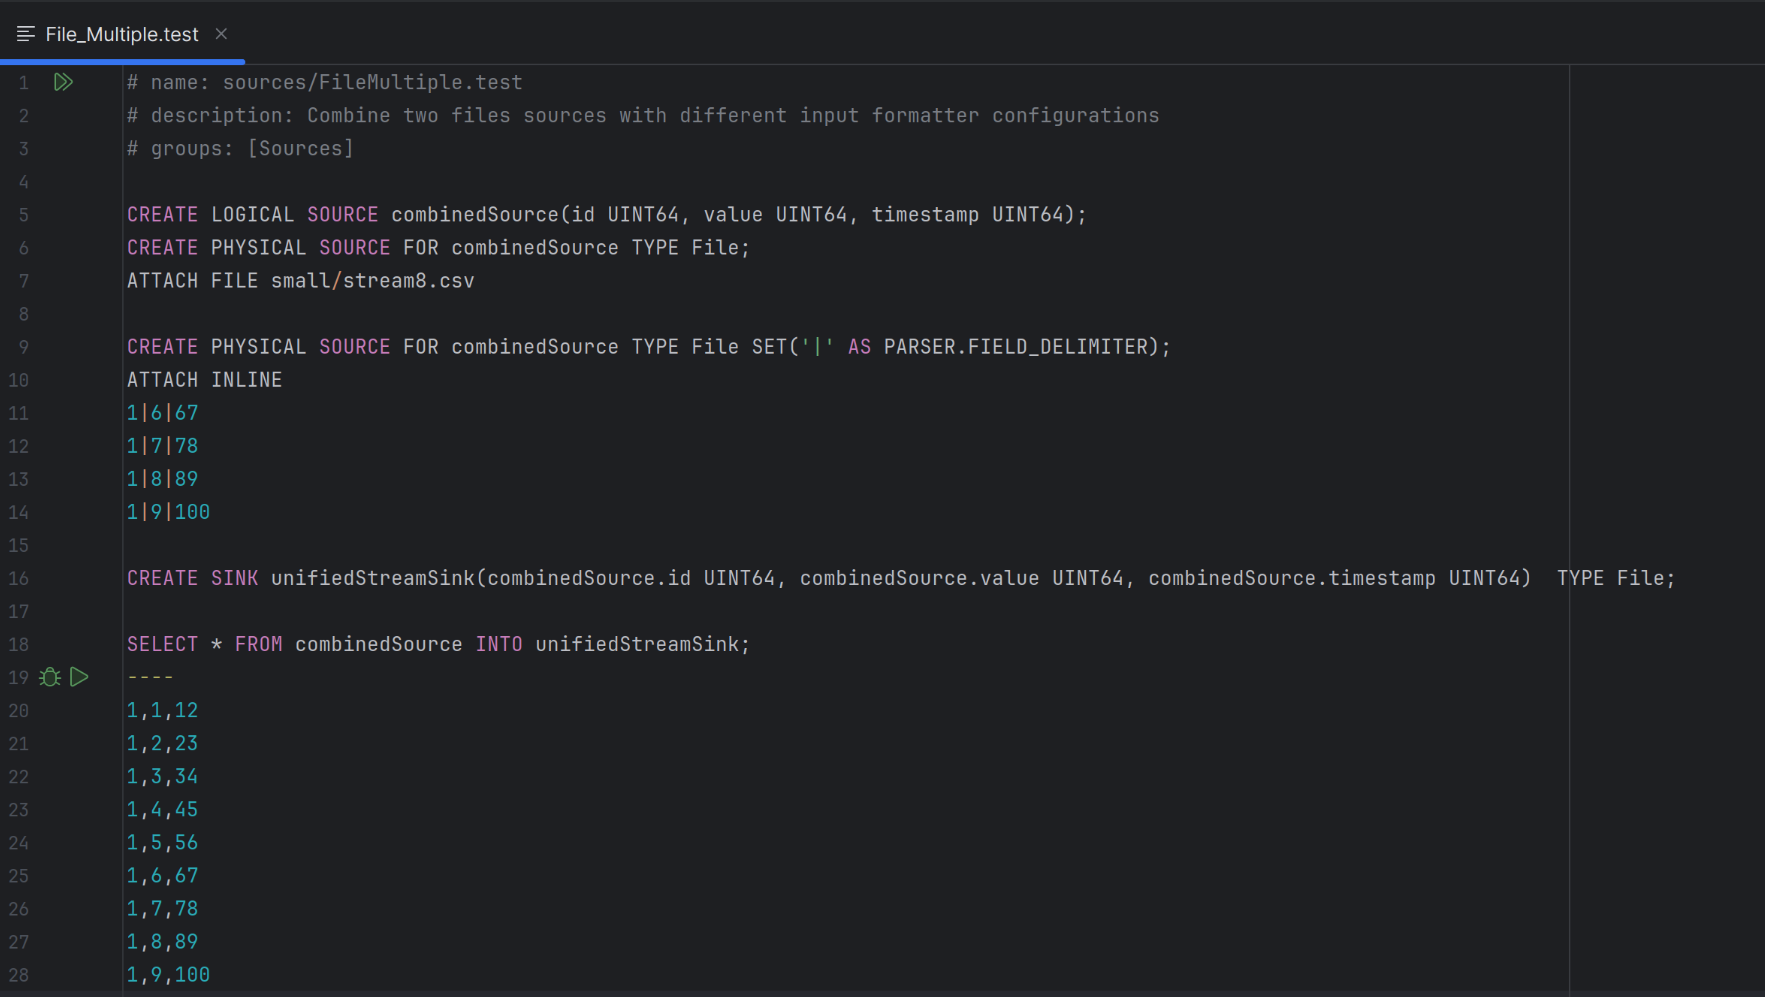Image resolution: width=1765 pixels, height=997 pixels.
Task: Run test with play icon at line 19
Action: tap(79, 677)
